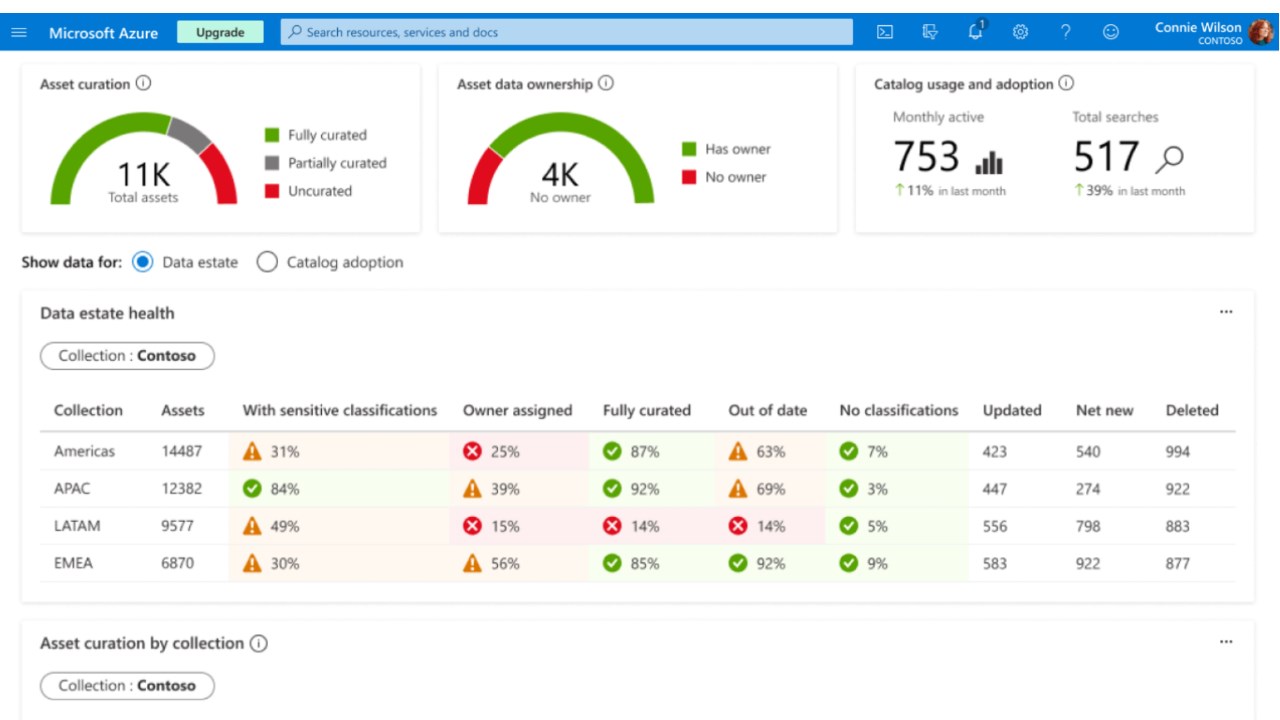Click the LATAM updated value 556
This screenshot has height=720, width=1280.
click(995, 526)
